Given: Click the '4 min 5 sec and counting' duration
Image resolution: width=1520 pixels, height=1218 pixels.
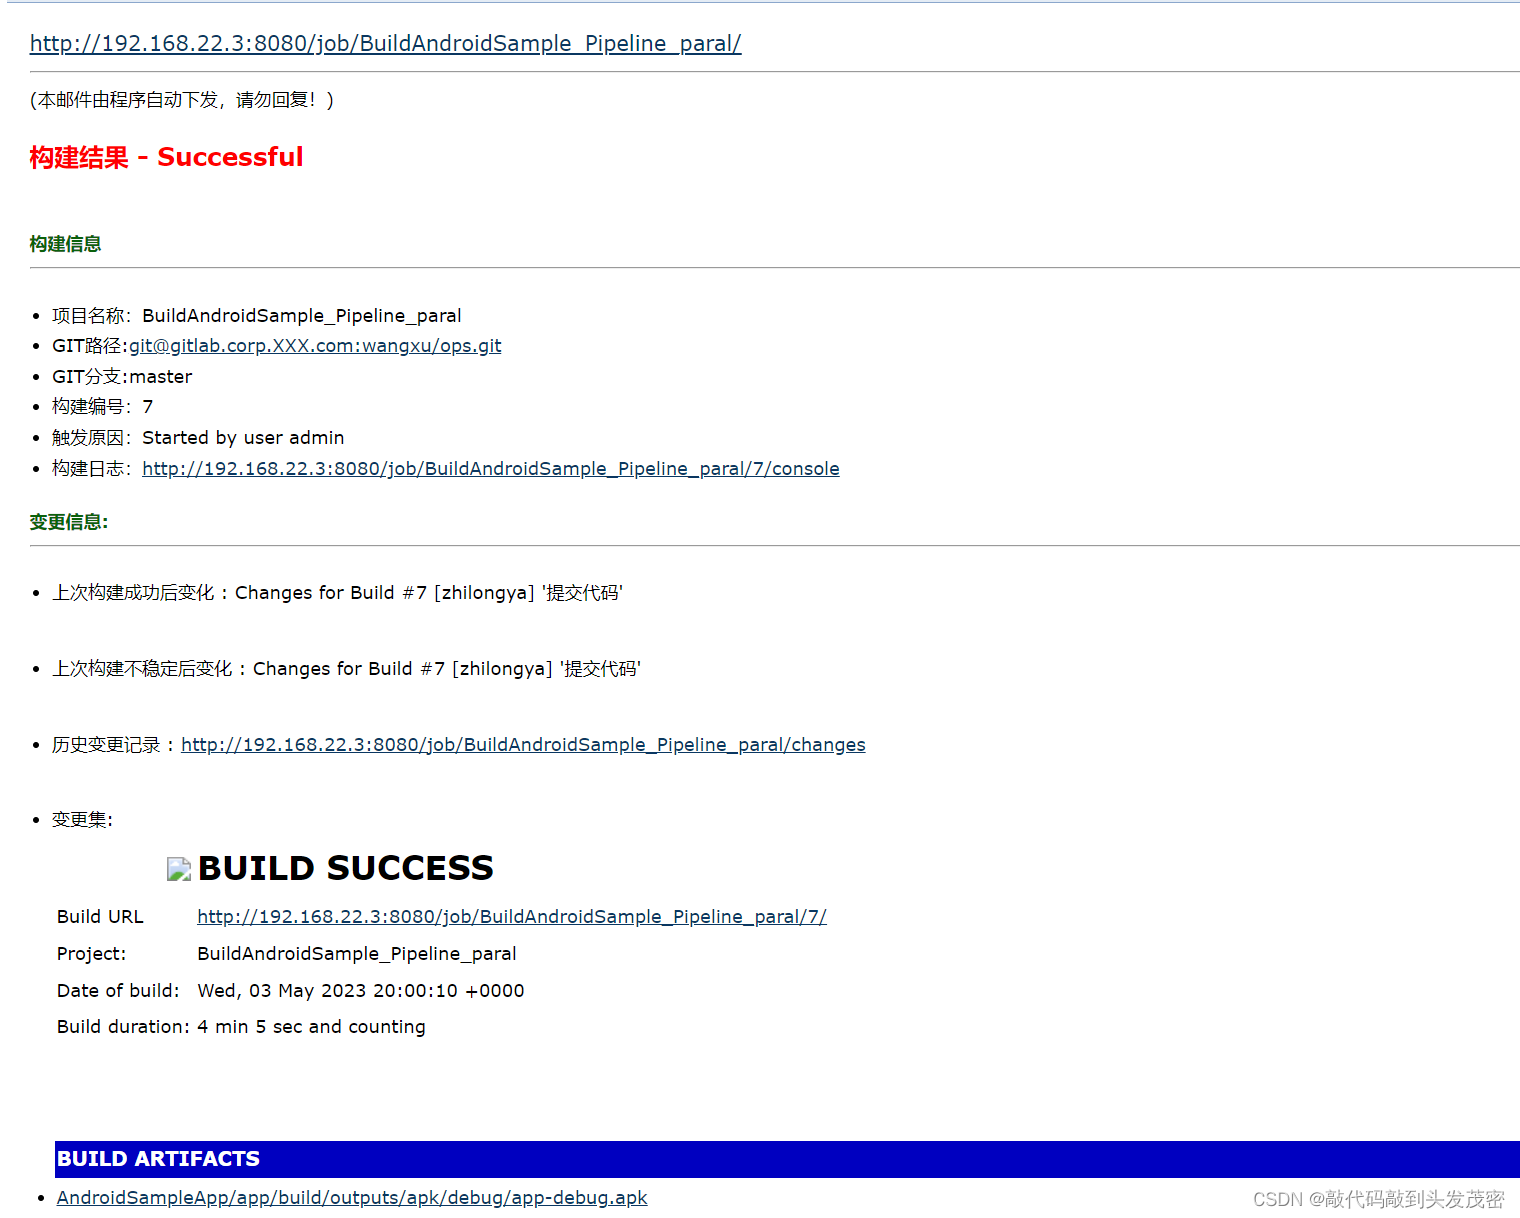Looking at the screenshot, I should click(311, 1026).
